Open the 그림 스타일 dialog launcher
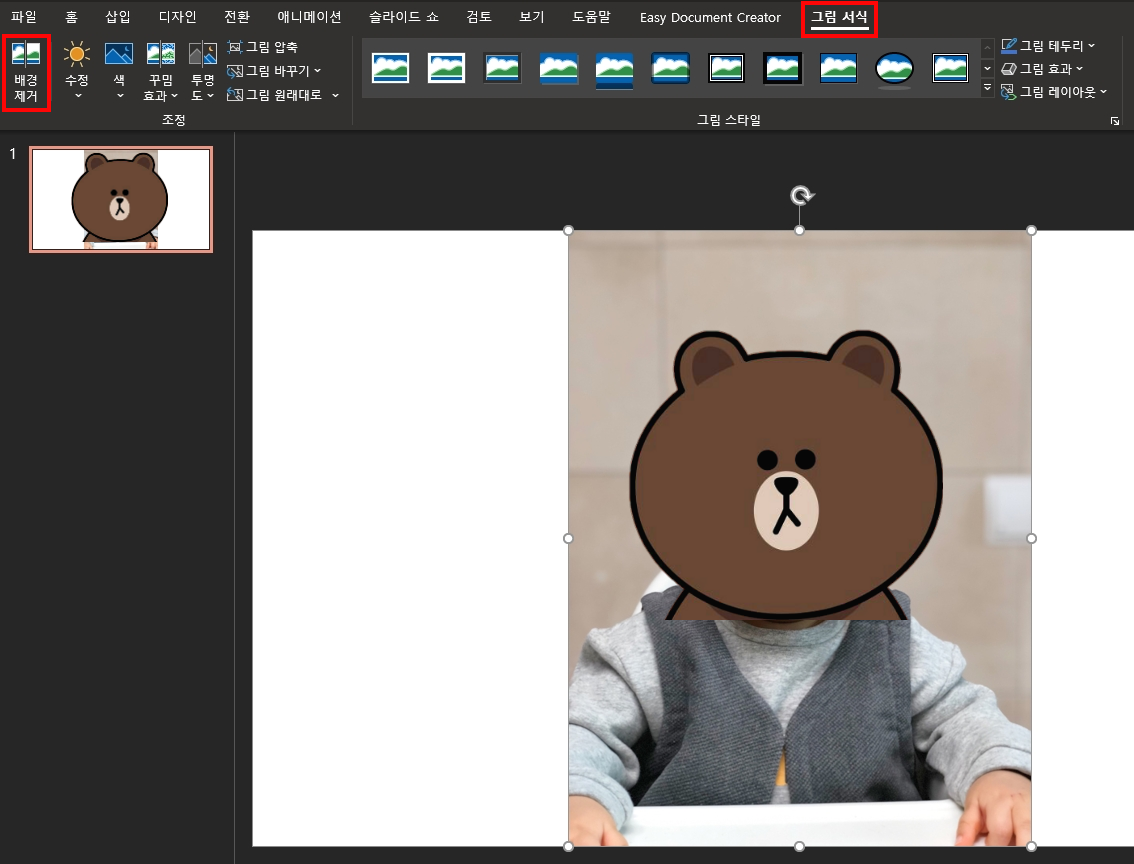Viewport: 1134px width, 864px height. point(1115,121)
